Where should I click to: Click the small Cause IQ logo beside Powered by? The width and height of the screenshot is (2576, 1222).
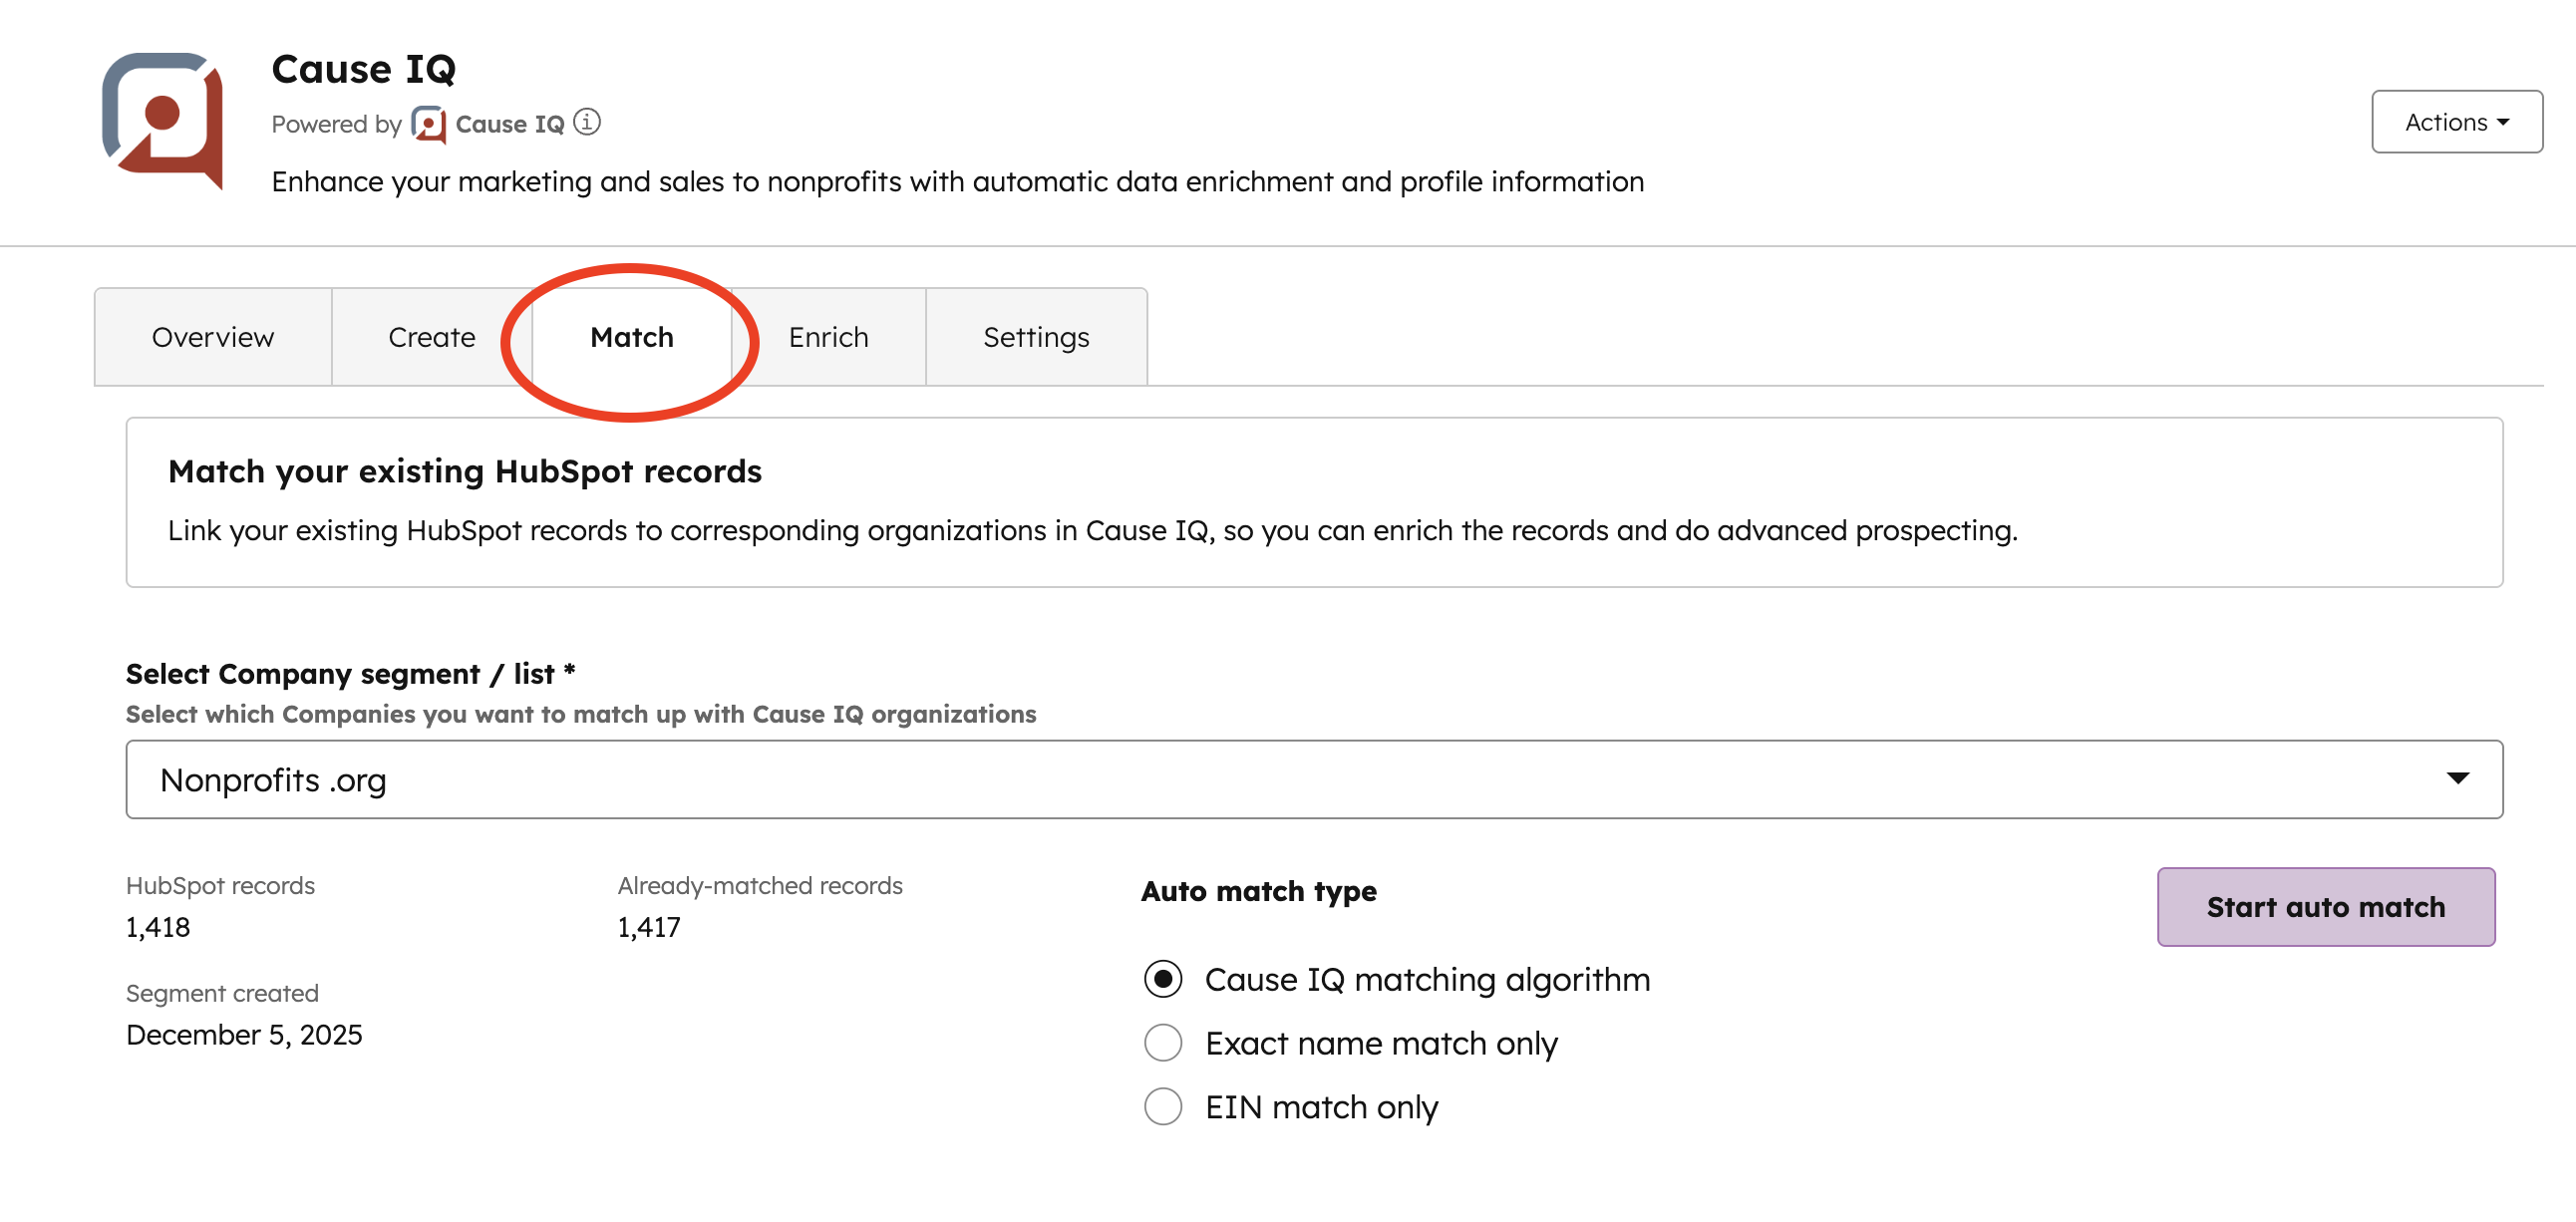(428, 123)
